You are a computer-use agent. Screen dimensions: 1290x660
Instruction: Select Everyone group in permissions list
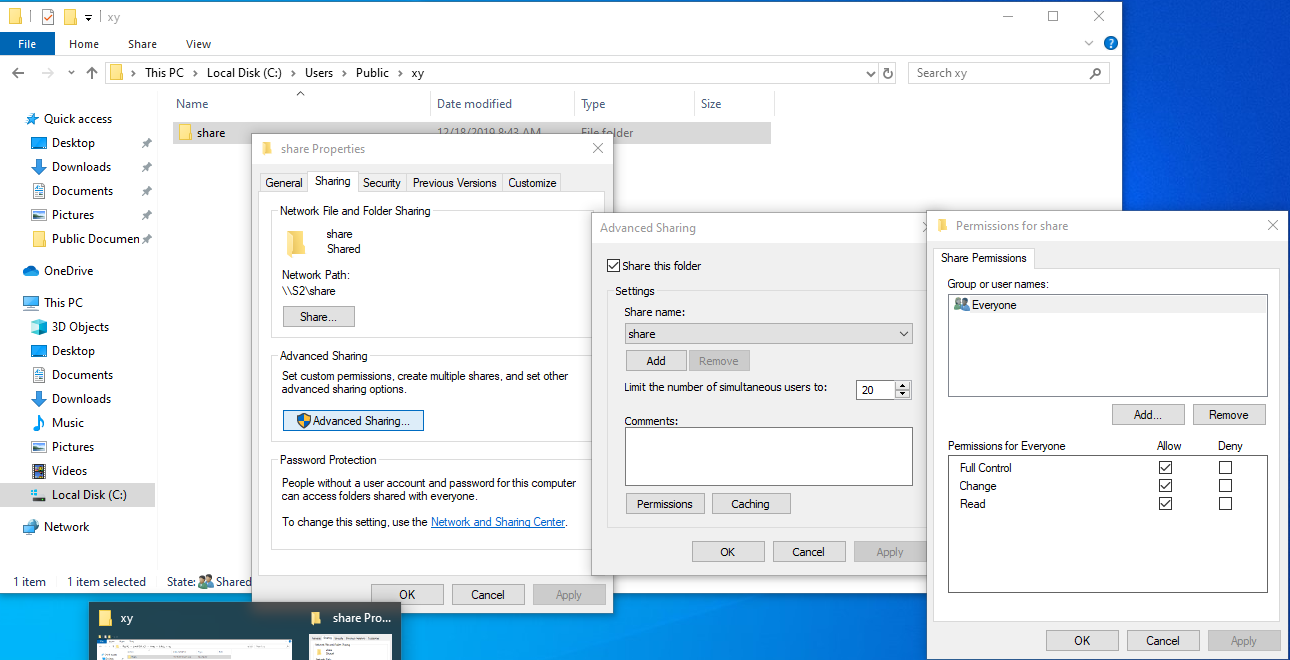[x=1107, y=305]
